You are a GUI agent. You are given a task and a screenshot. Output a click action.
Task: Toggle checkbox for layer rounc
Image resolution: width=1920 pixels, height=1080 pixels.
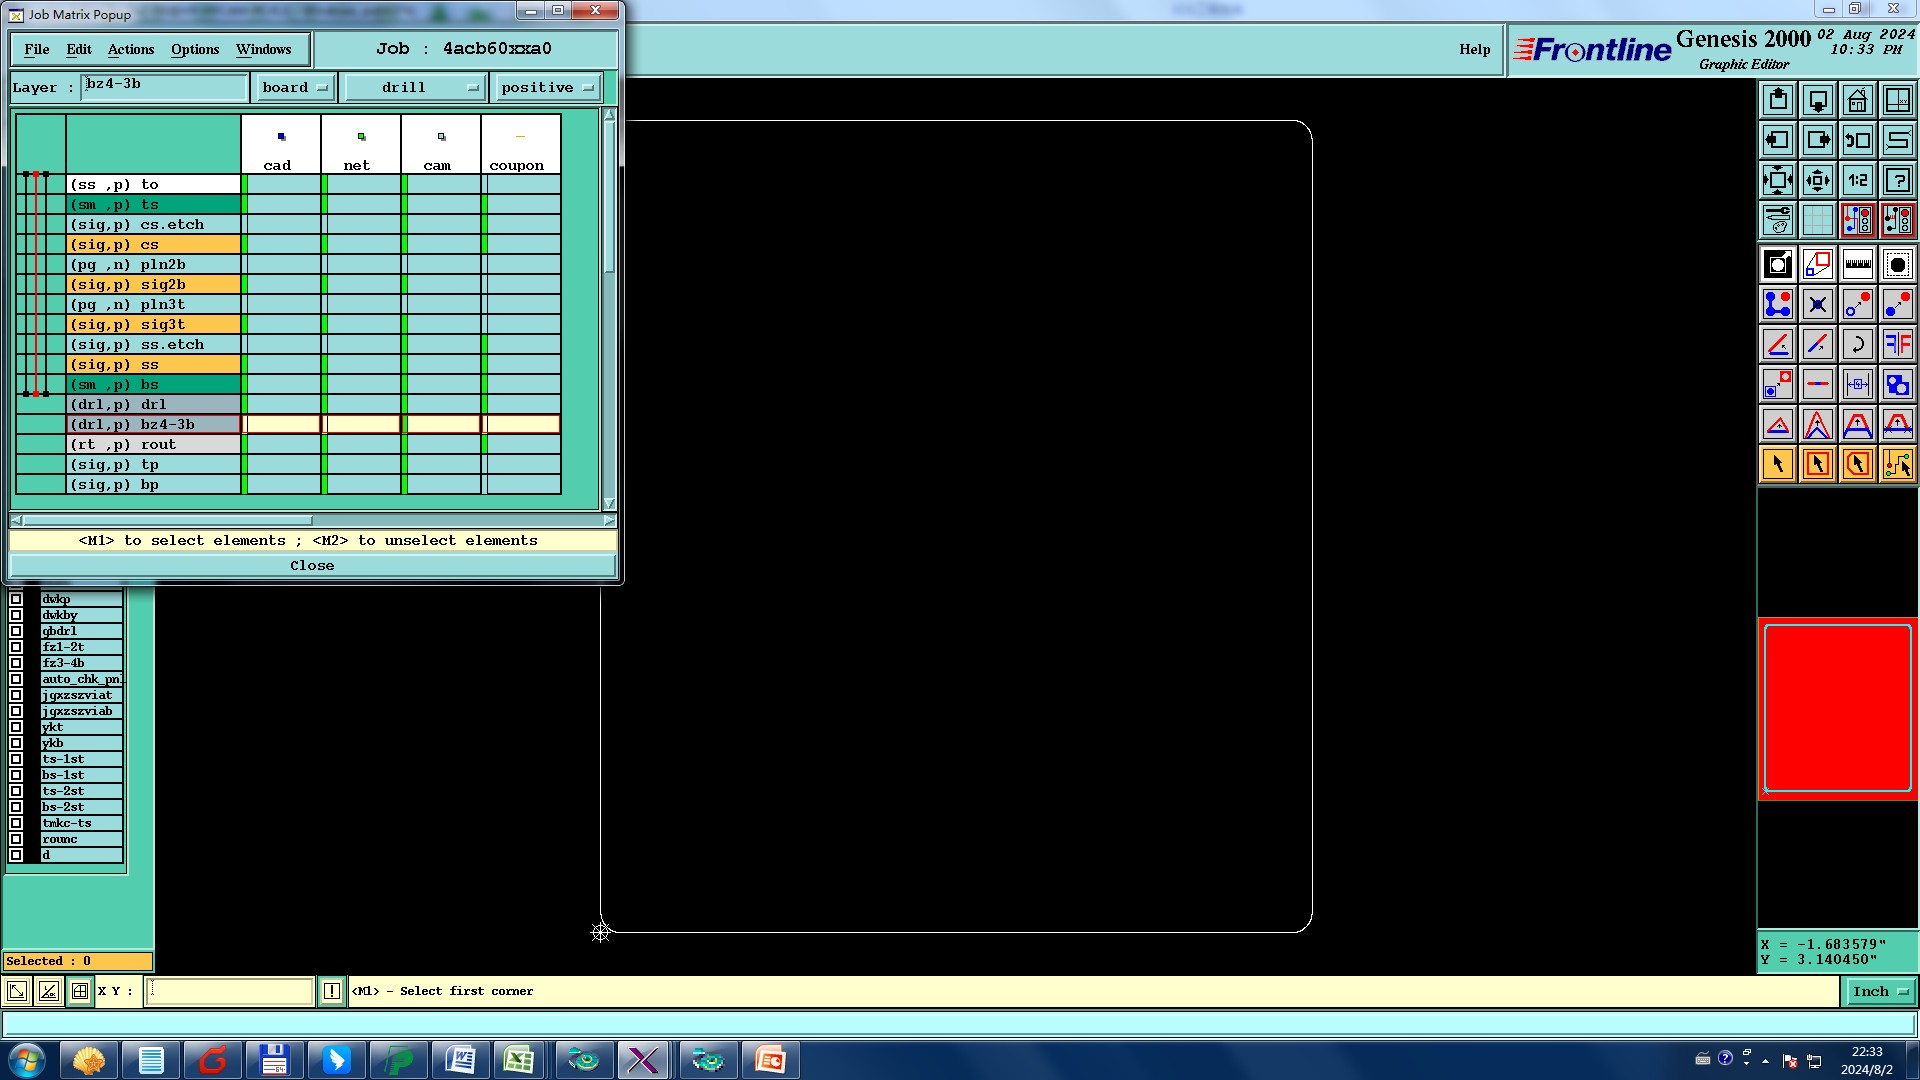tap(16, 839)
